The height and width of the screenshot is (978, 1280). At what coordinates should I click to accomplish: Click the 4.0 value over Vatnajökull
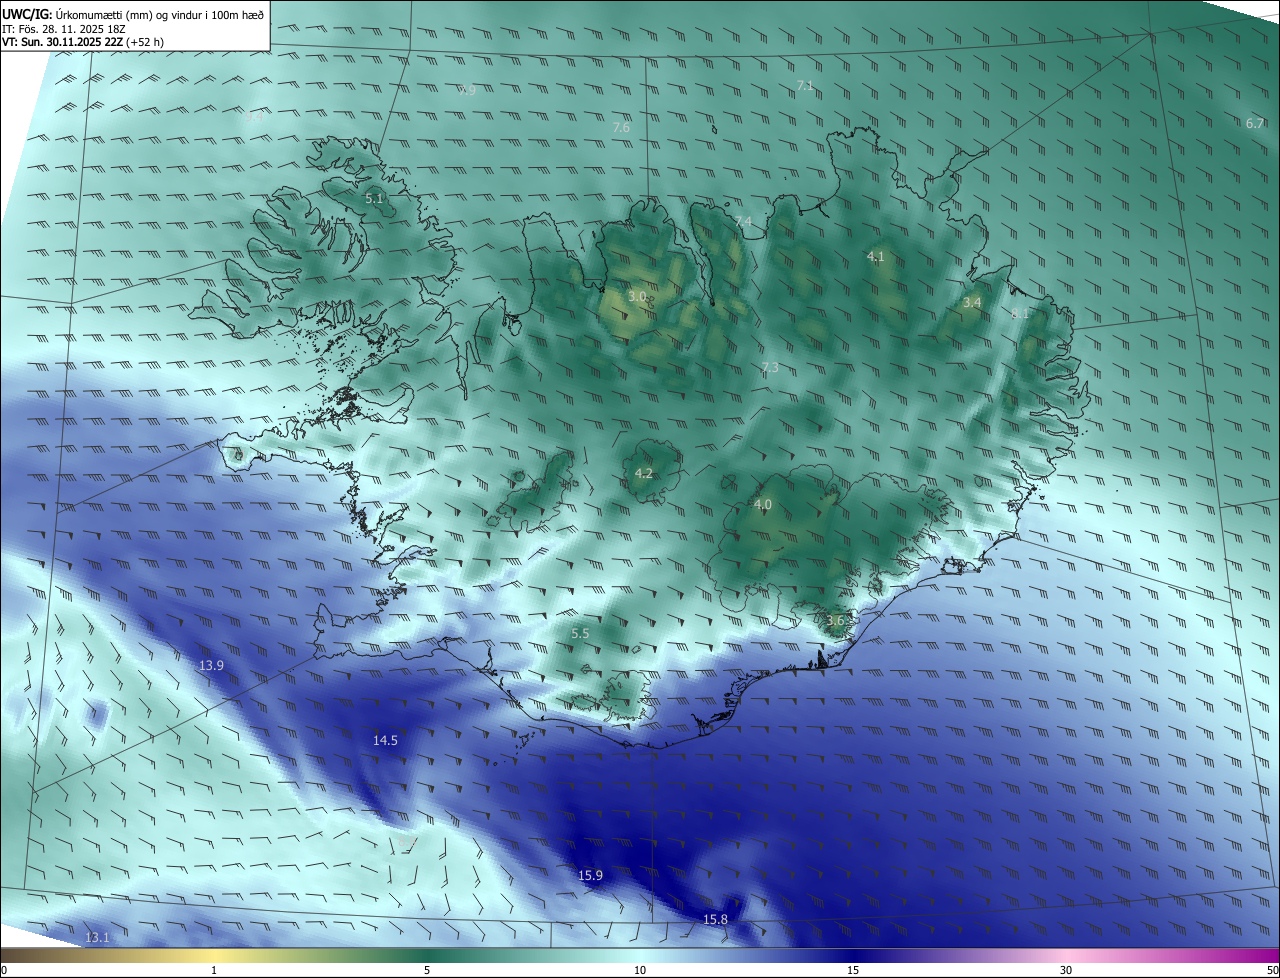763,505
